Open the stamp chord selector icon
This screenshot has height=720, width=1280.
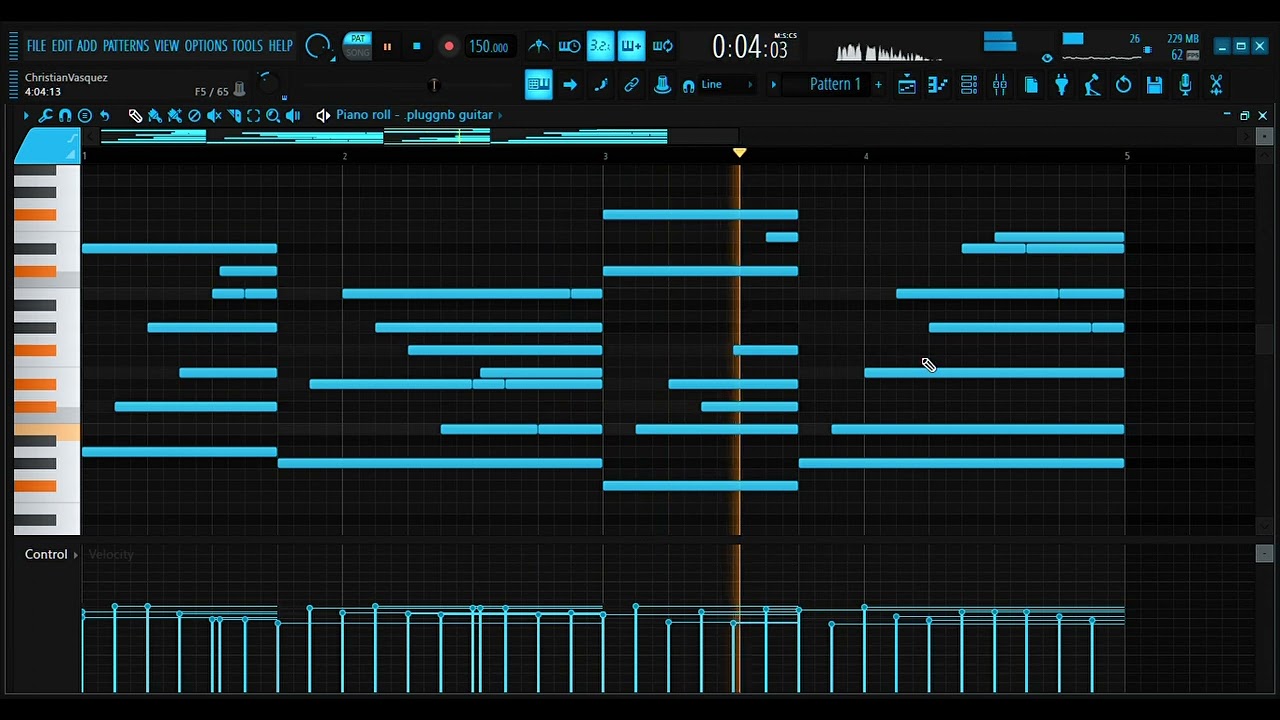pyautogui.click(x=85, y=116)
